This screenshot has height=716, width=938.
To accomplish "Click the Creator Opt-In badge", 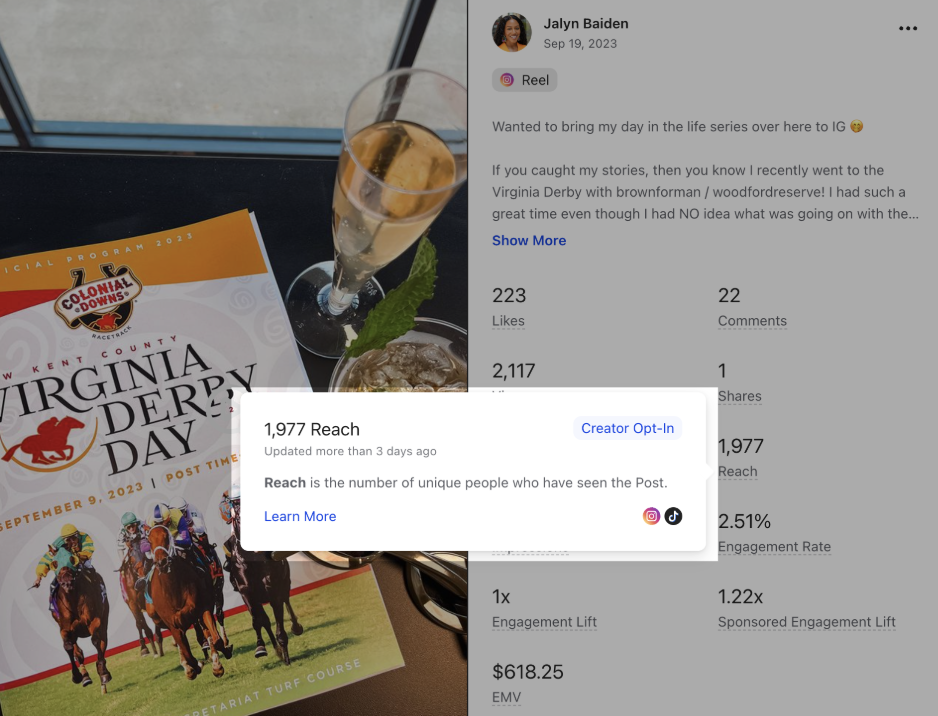I will coord(628,428).
